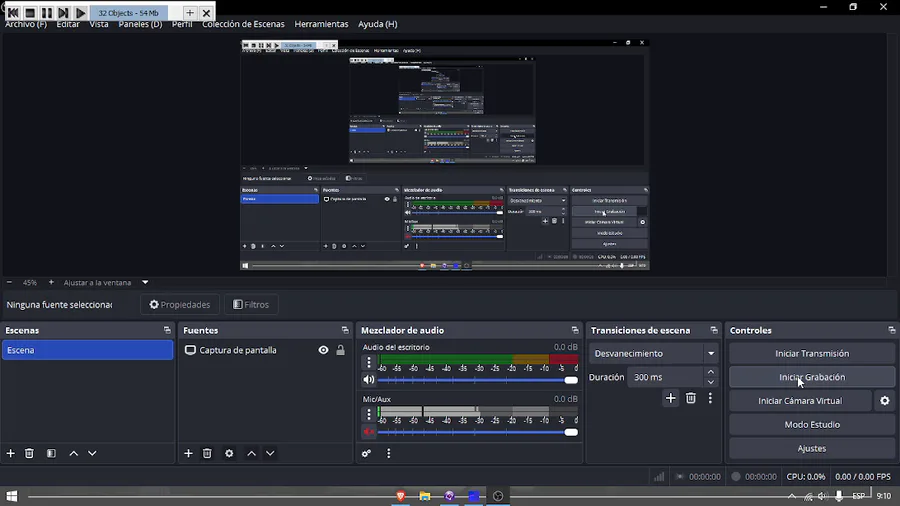This screenshot has width=900, height=506.
Task: Select Captura de pantalla source row
Action: point(265,350)
